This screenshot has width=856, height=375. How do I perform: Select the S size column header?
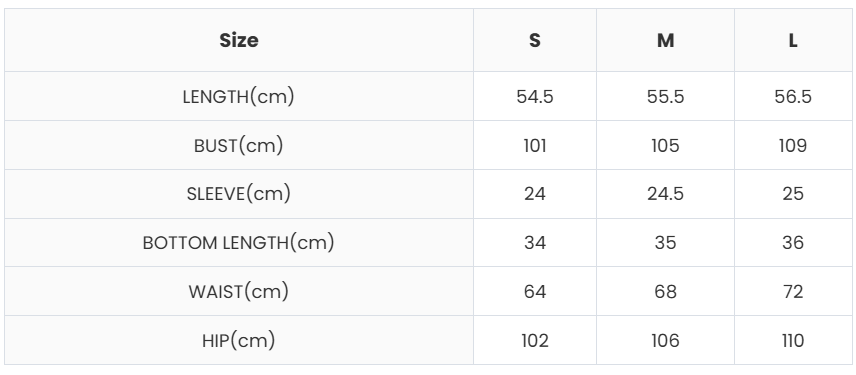click(x=535, y=40)
